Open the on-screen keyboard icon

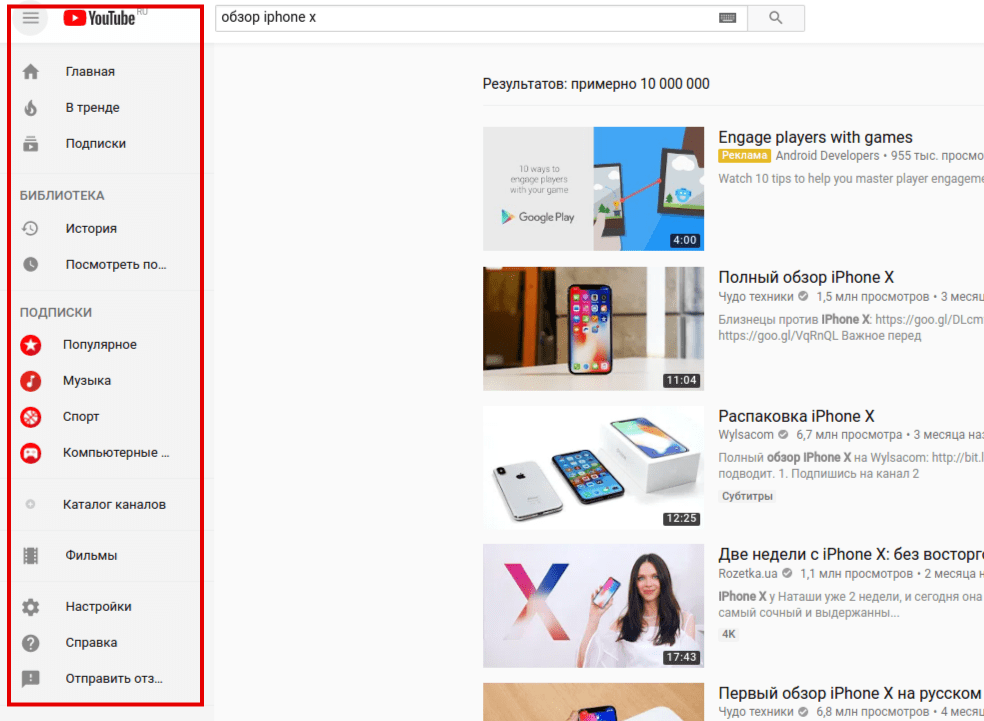727,18
